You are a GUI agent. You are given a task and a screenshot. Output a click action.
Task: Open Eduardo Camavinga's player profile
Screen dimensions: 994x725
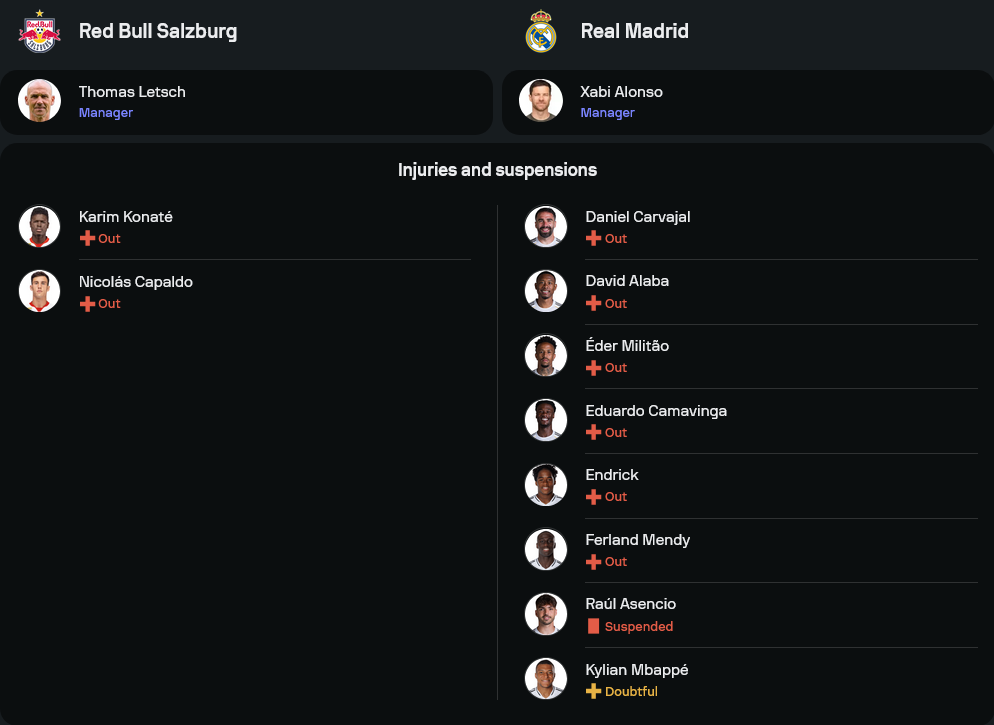click(656, 411)
